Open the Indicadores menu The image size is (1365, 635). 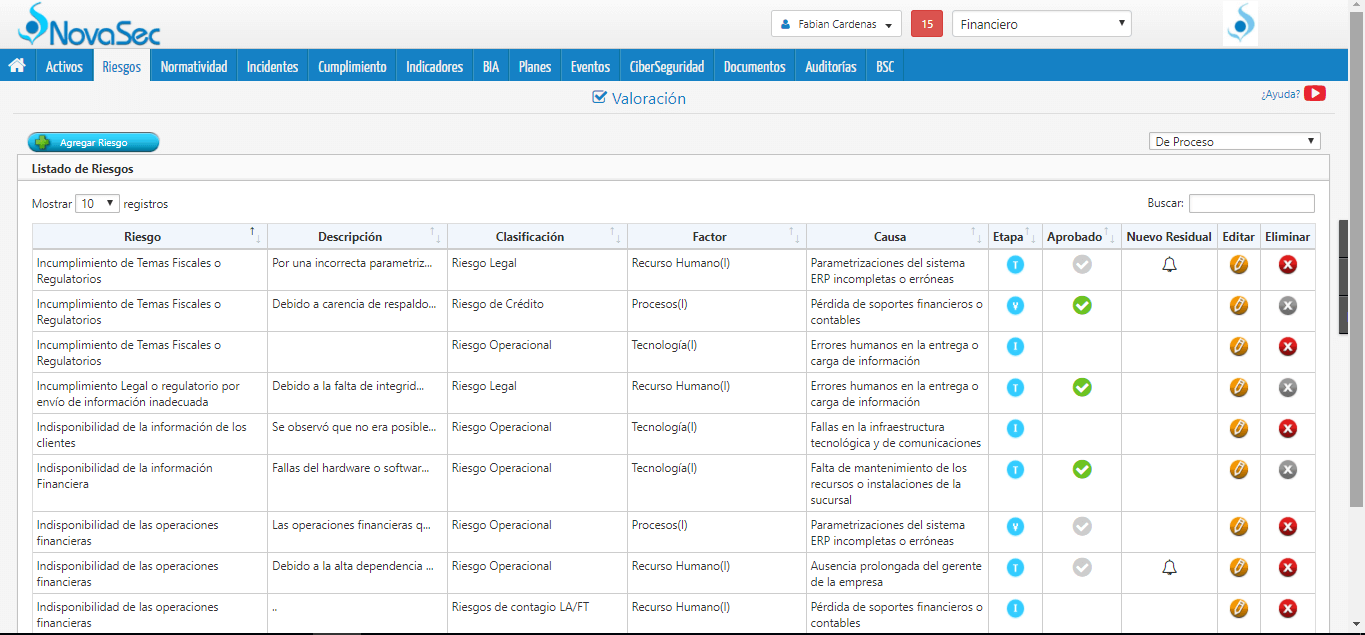point(434,66)
